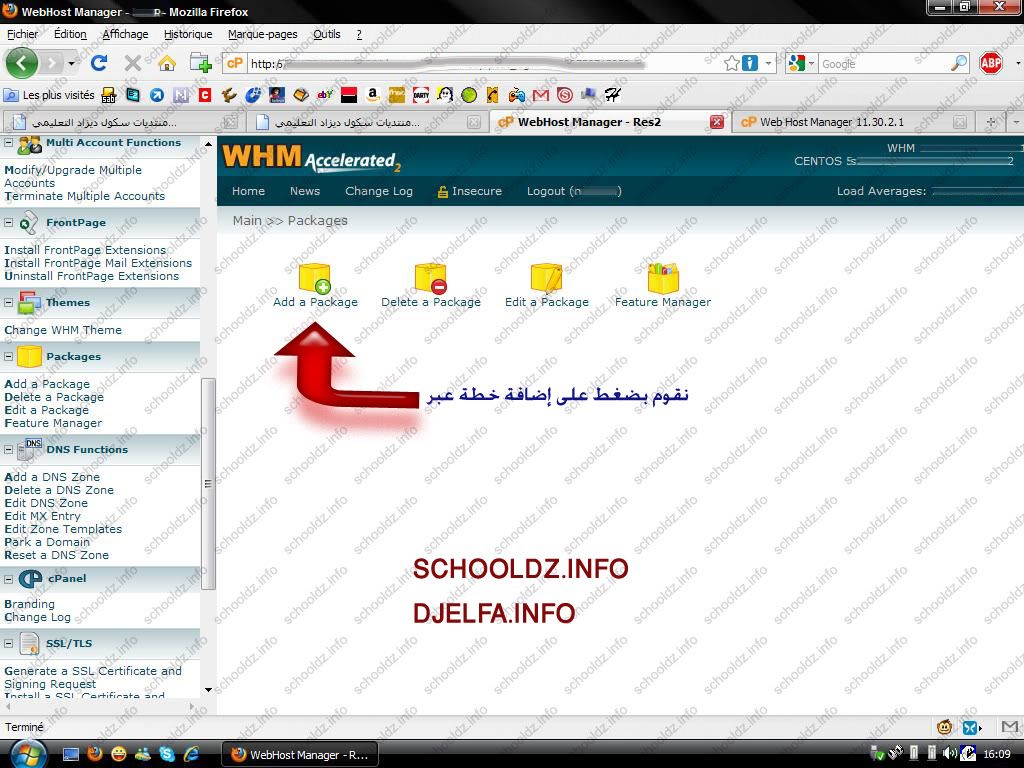
Task: Click Install FrontPage Extensions link
Action: [x=85, y=250]
